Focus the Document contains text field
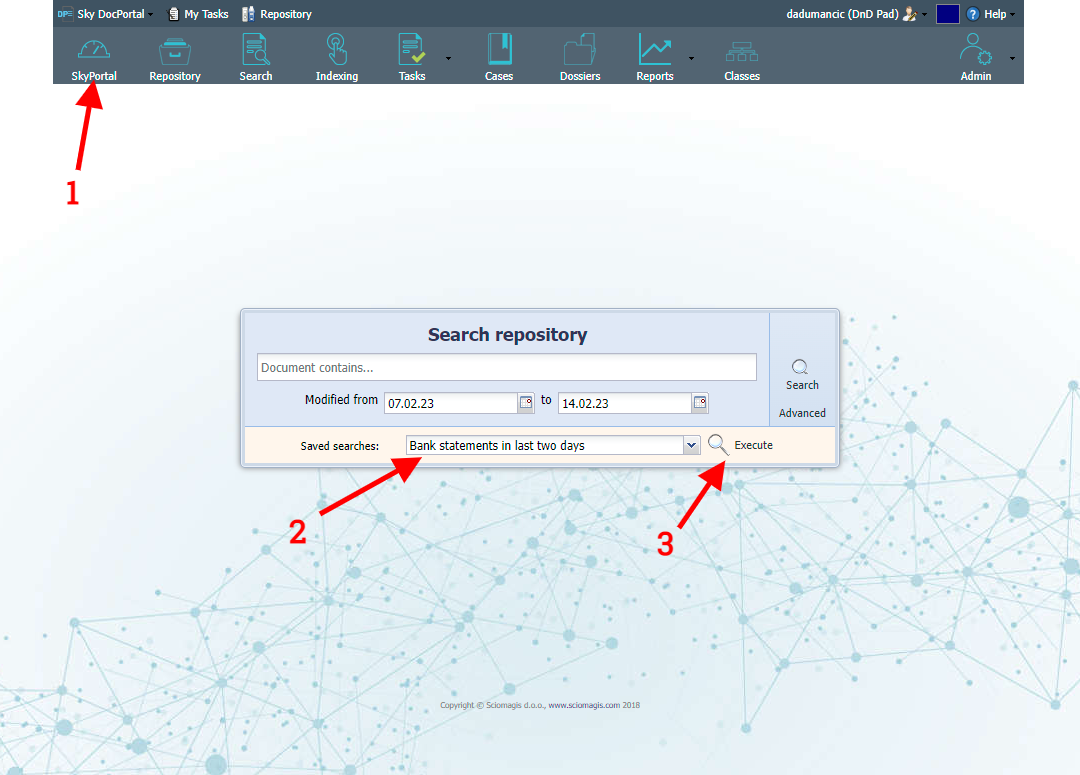 tap(507, 367)
